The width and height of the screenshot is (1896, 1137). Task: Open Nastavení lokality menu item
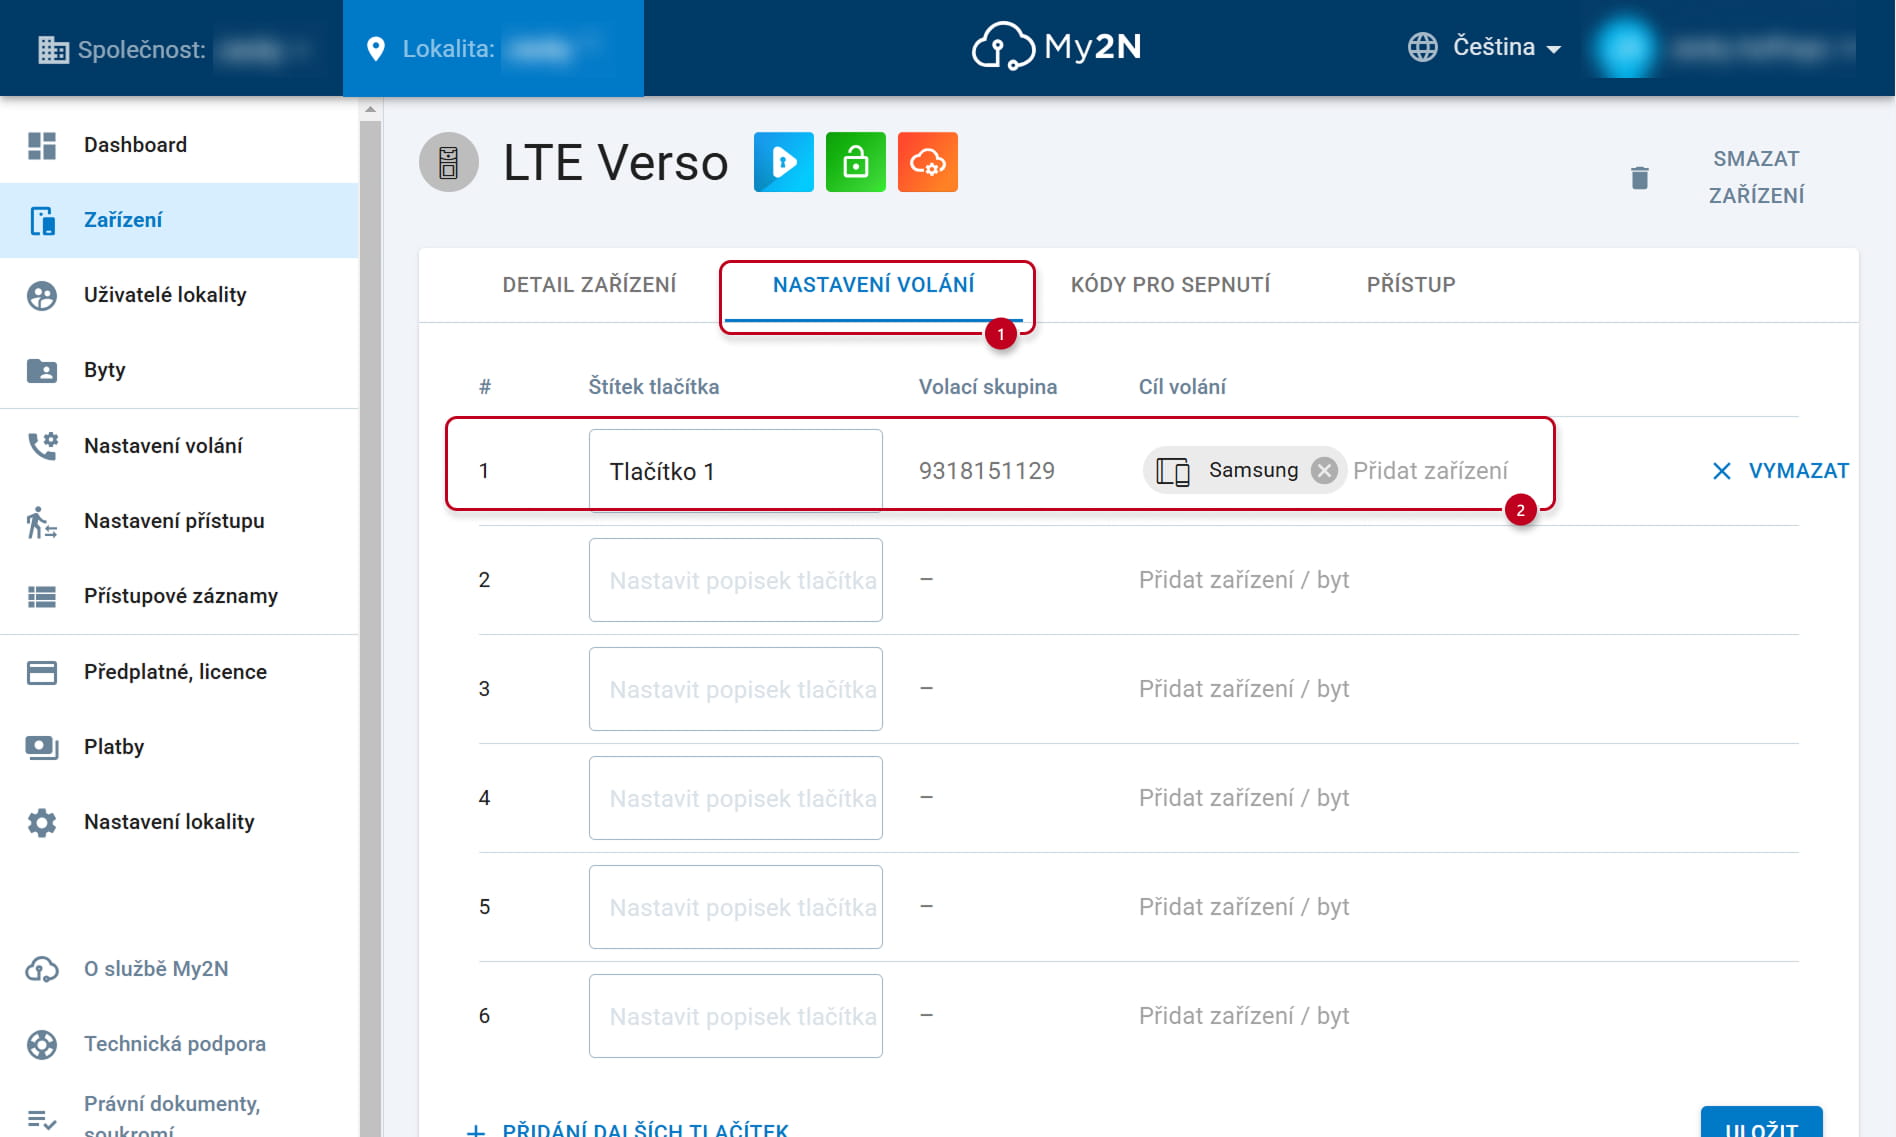(x=179, y=823)
